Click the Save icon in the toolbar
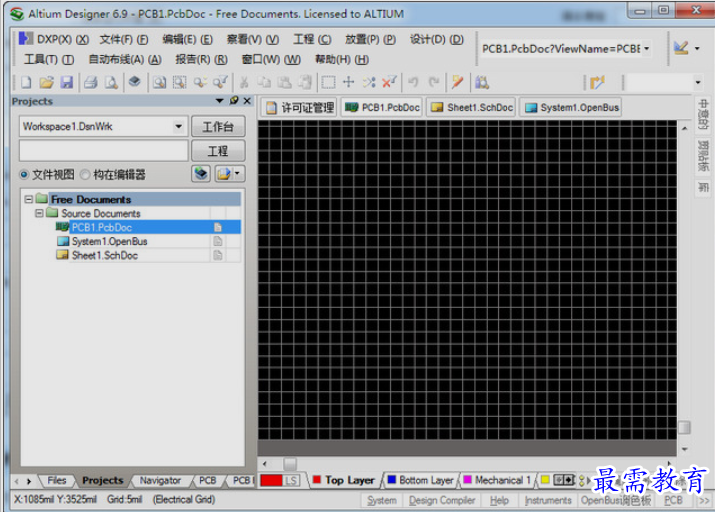715x512 pixels. [66, 82]
